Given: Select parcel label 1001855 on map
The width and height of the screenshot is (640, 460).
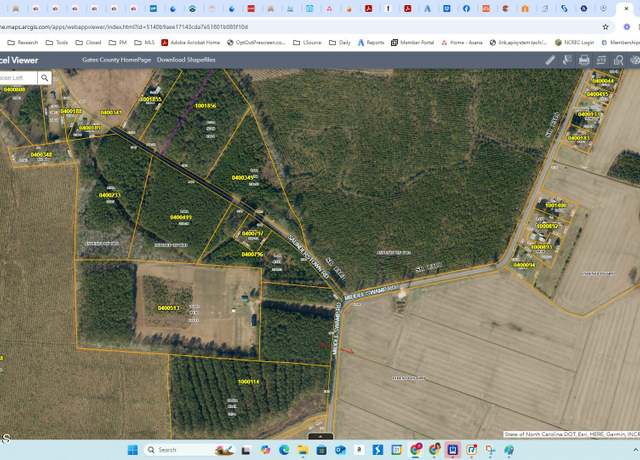Looking at the screenshot, I should [151, 99].
